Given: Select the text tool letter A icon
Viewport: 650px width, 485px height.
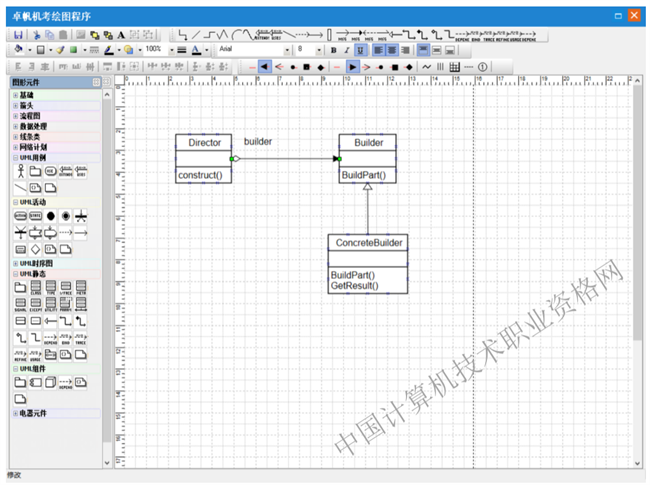Looking at the screenshot, I should pyautogui.click(x=121, y=34).
